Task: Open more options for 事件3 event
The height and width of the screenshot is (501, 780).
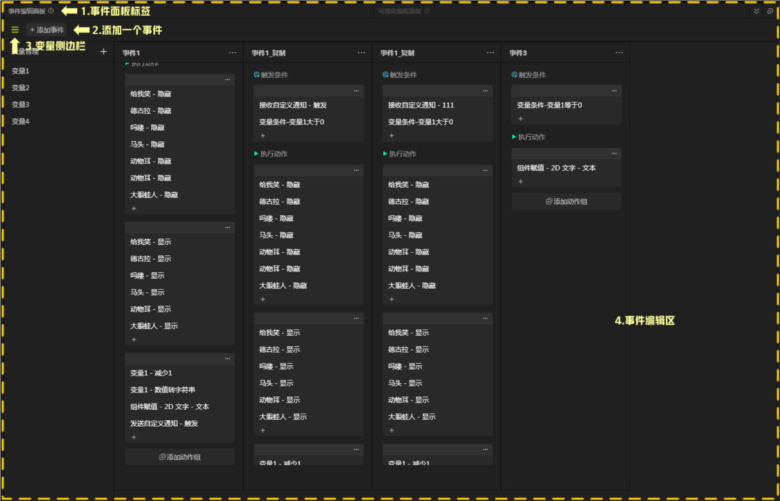Action: [x=619, y=53]
